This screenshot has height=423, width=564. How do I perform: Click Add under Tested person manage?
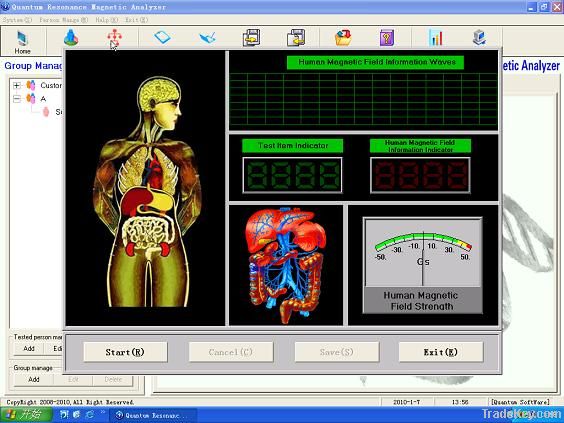[x=29, y=348]
